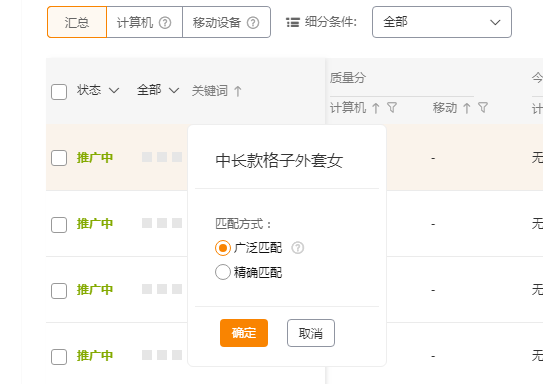
Task: Switch to 移动设备 tab
Action: 226,22
